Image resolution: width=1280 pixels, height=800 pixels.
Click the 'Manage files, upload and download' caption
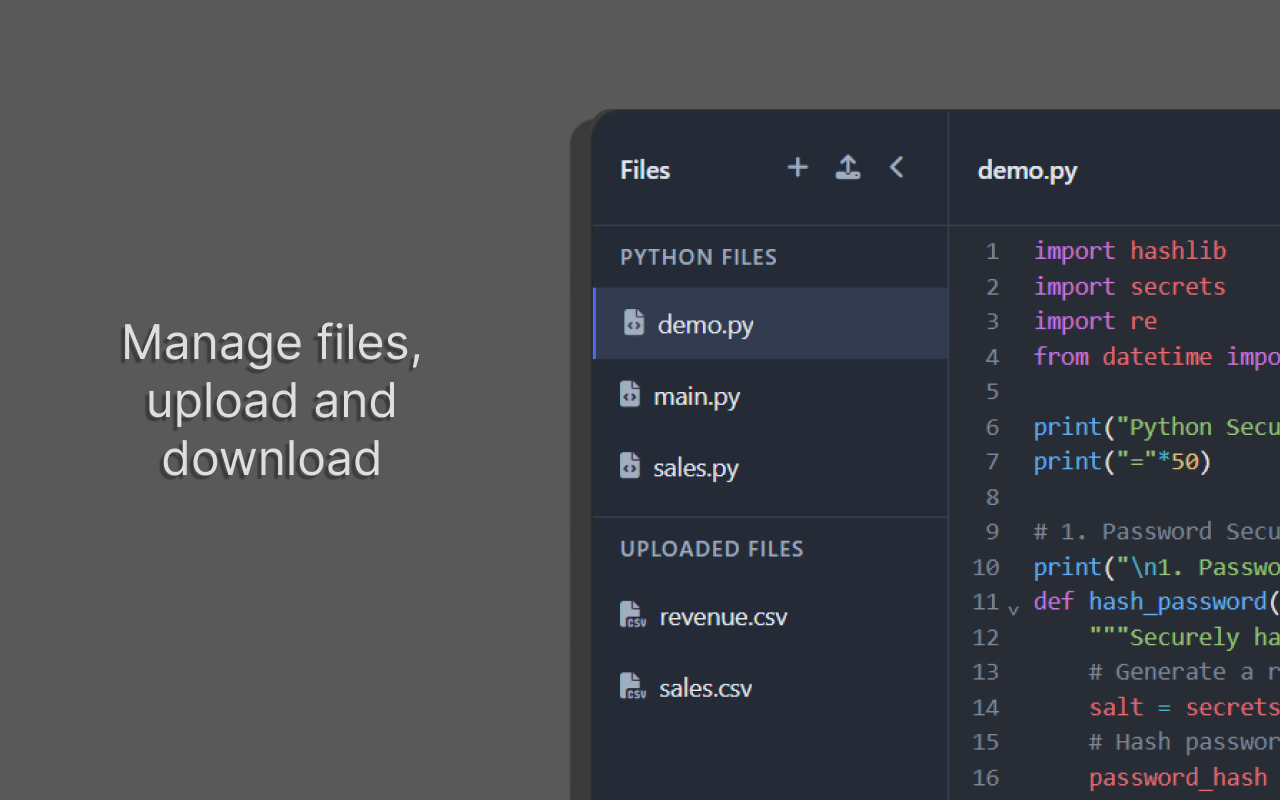(x=271, y=400)
